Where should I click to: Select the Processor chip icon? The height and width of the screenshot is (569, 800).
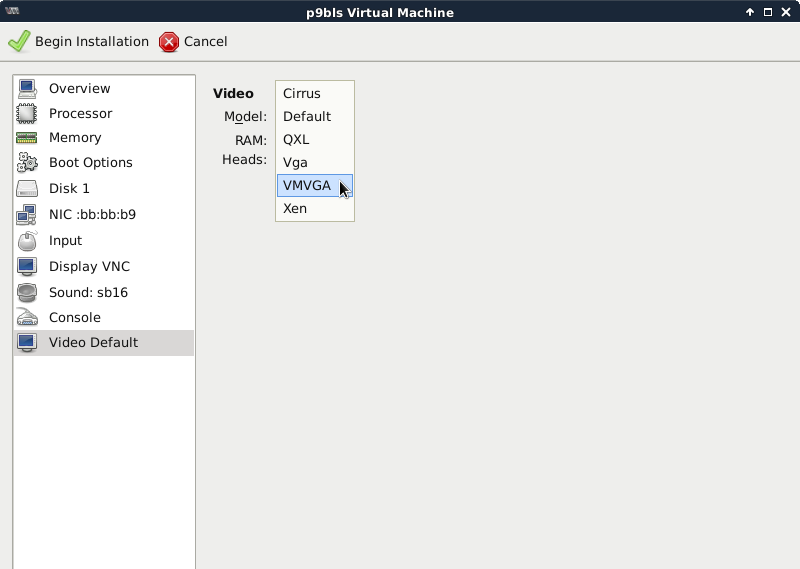point(27,114)
